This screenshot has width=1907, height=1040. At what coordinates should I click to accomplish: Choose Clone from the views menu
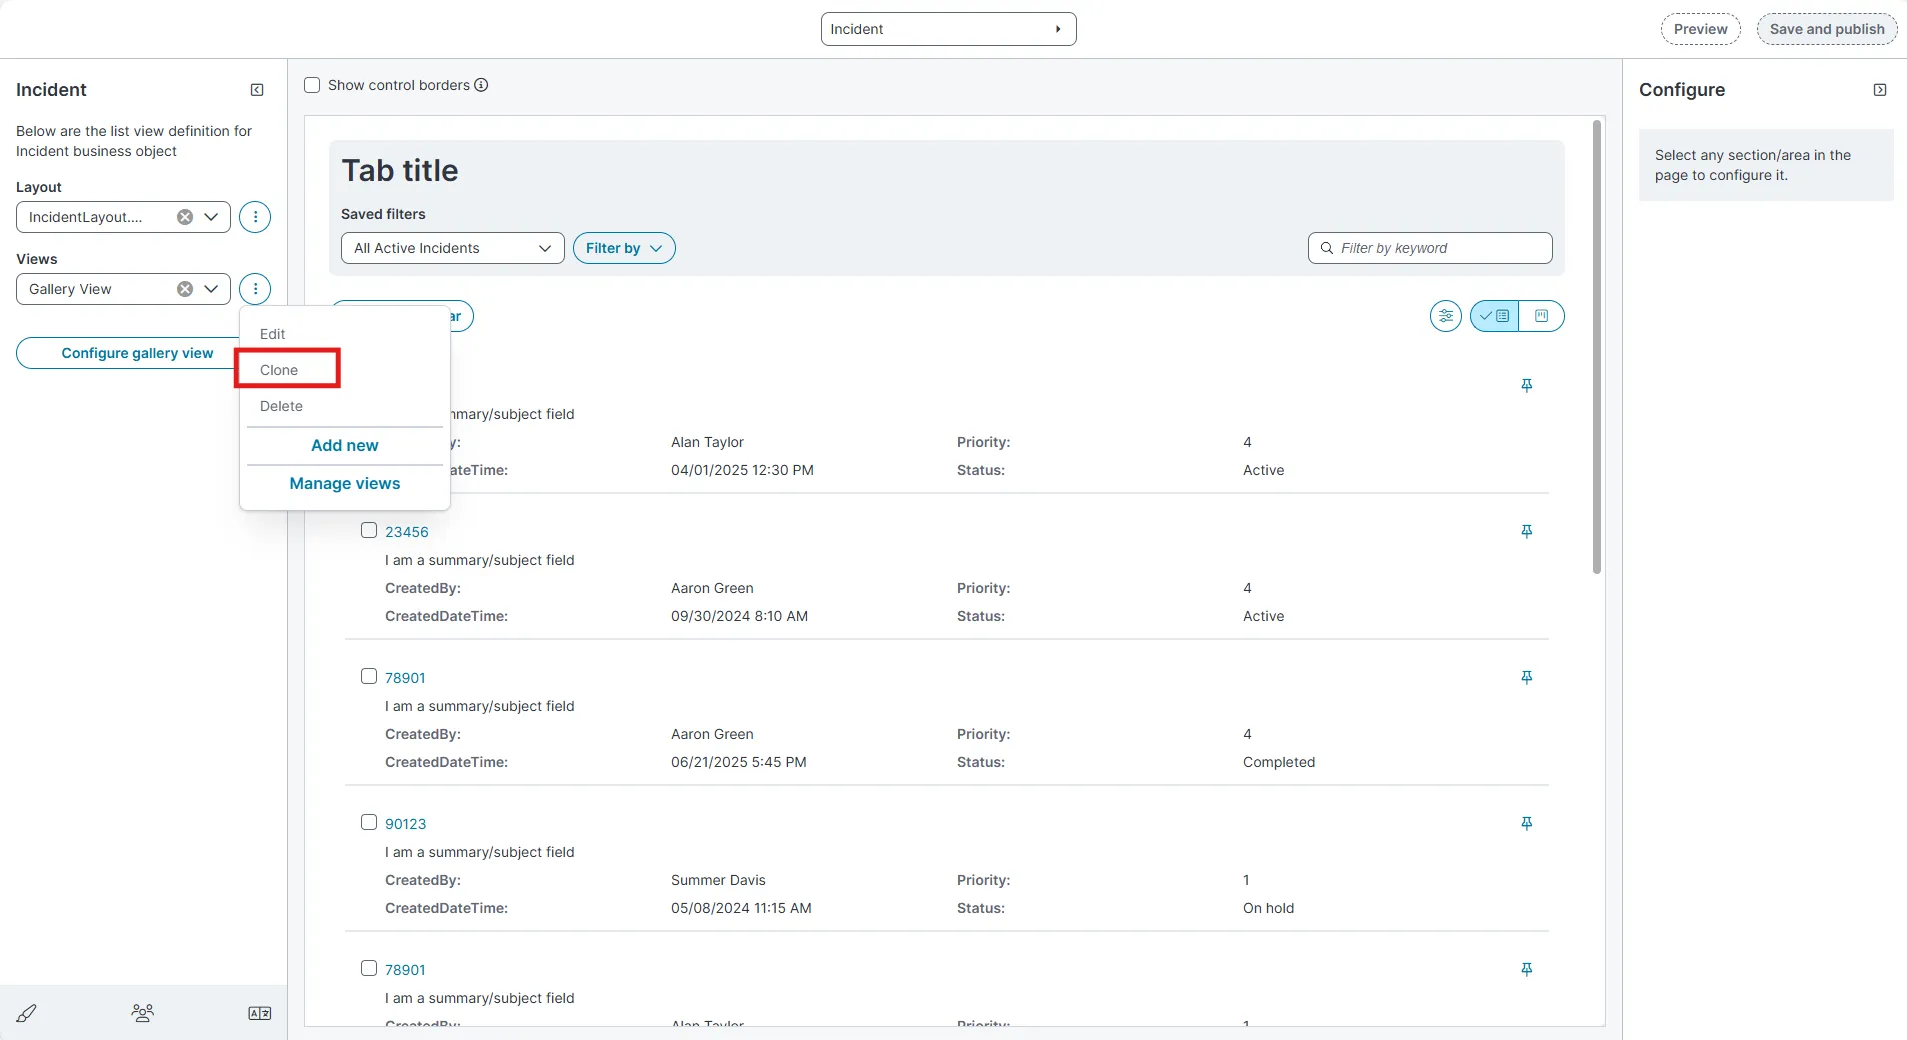[279, 370]
